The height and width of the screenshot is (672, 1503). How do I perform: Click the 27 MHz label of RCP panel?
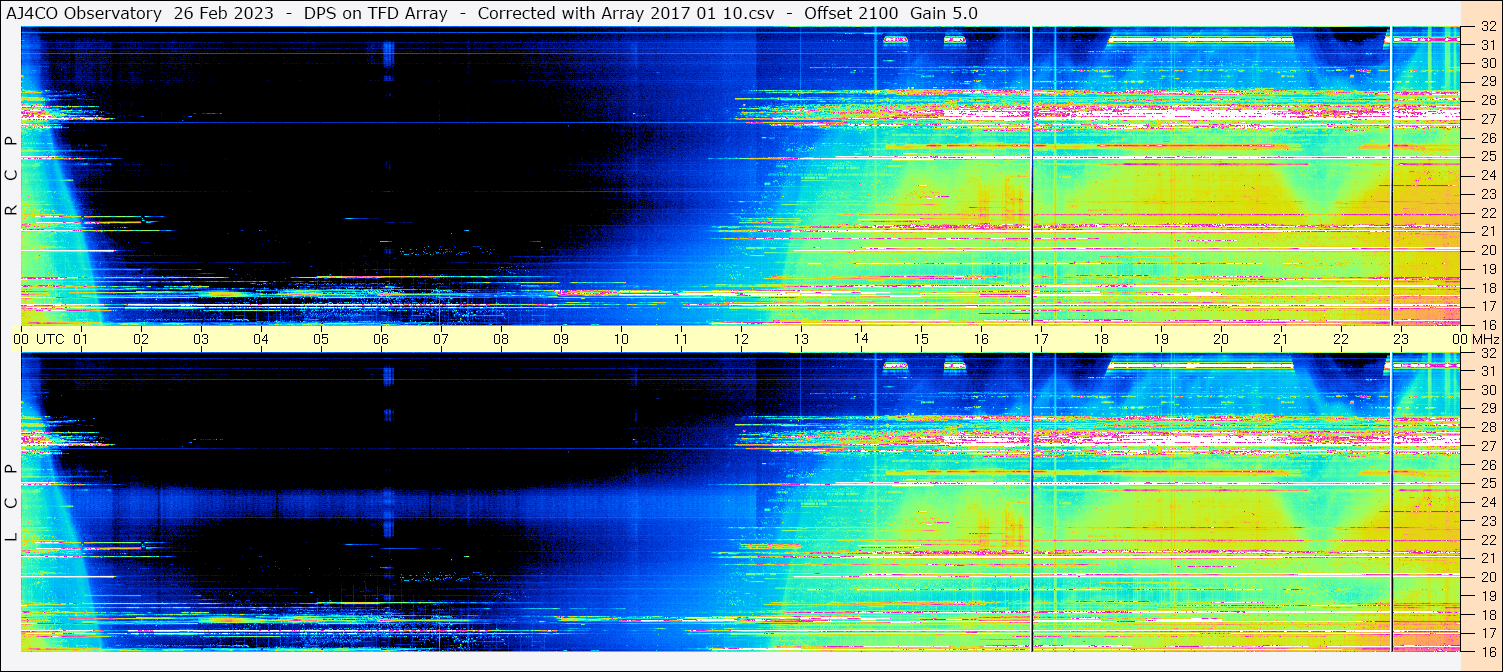1488,119
